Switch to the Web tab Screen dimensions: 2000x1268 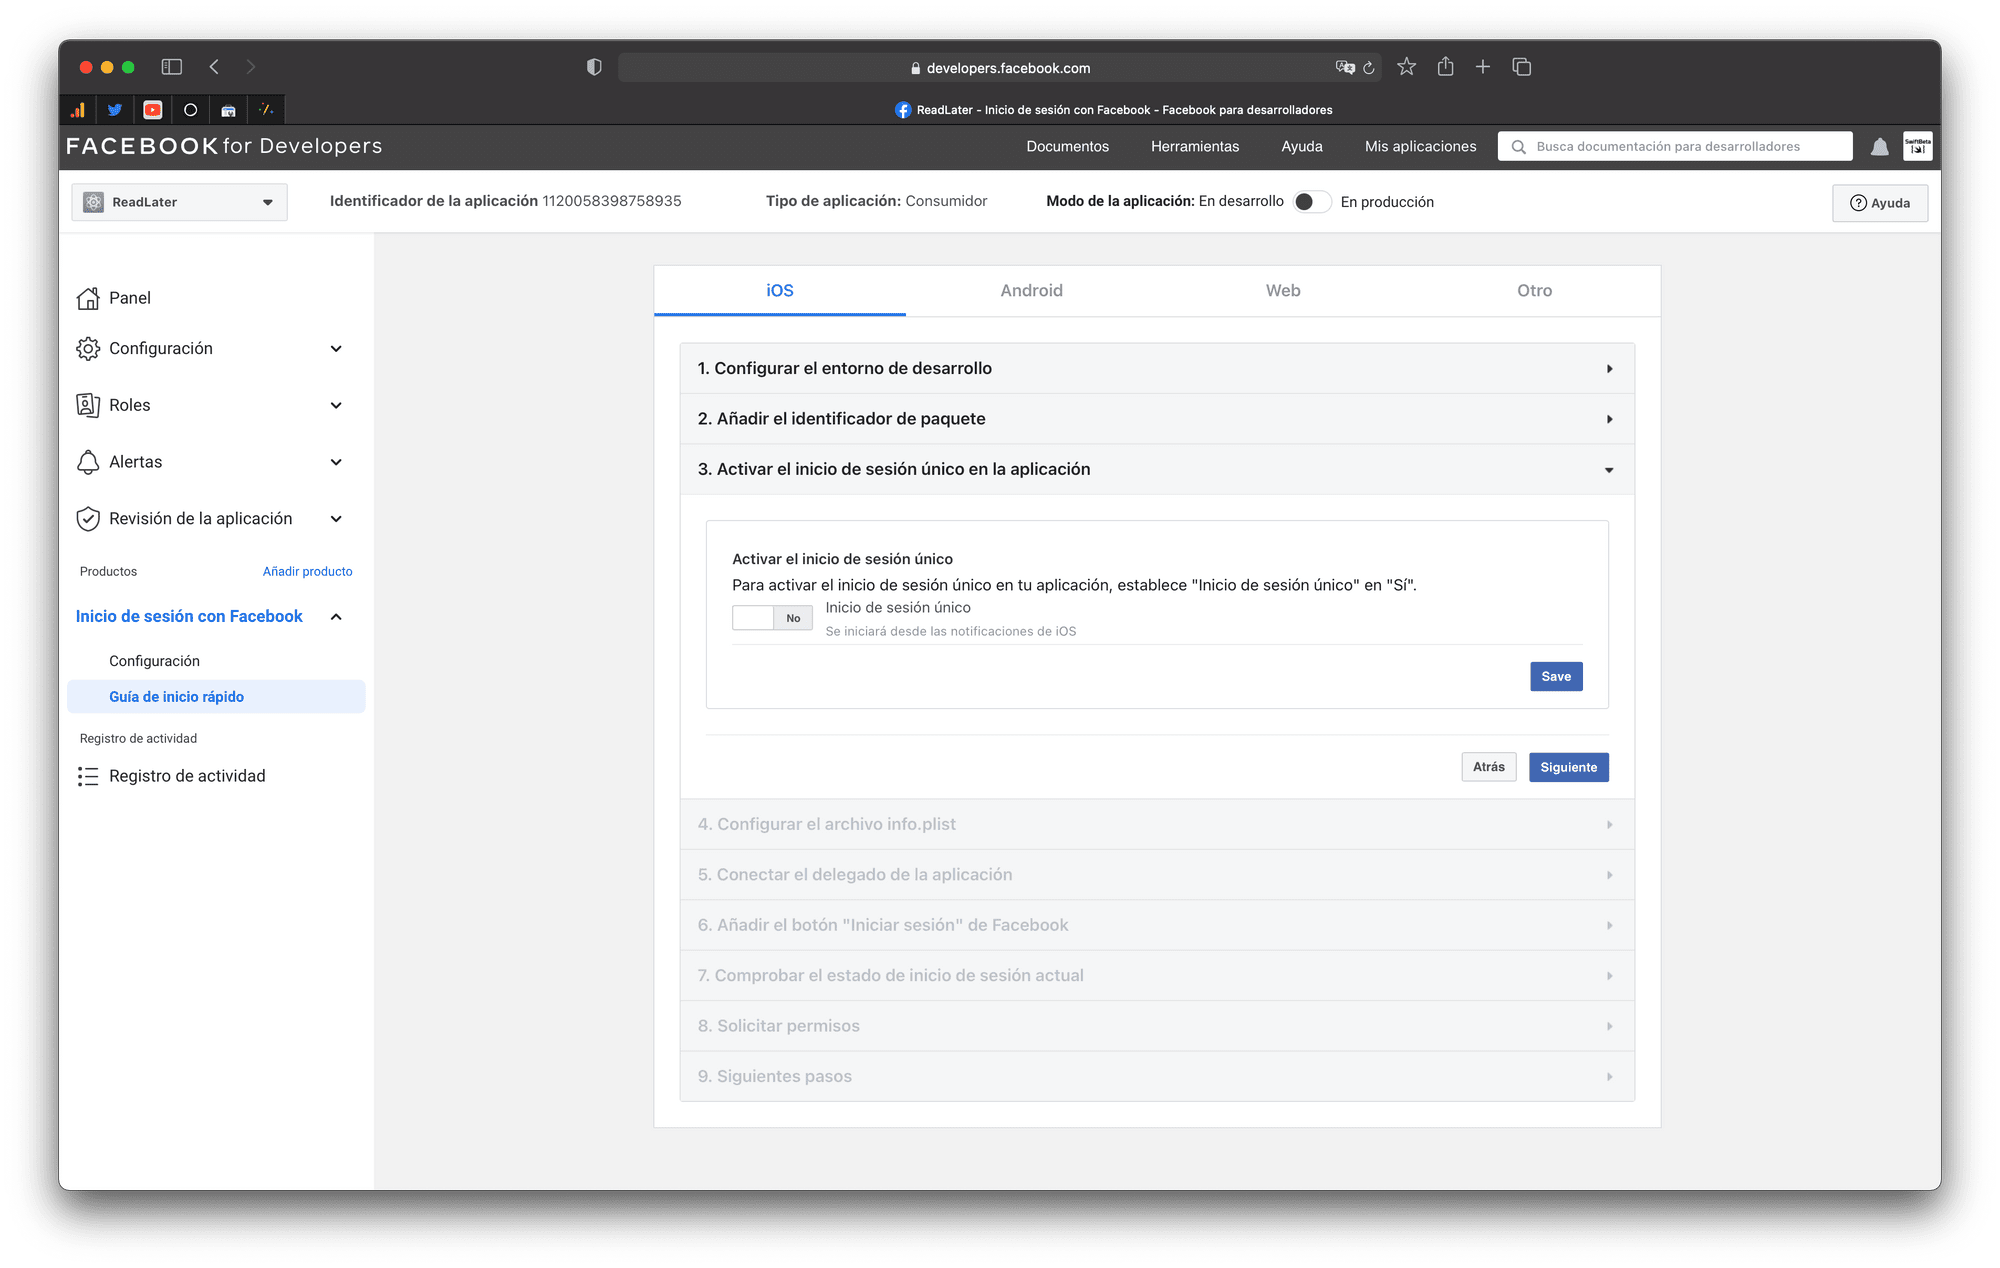pos(1283,291)
